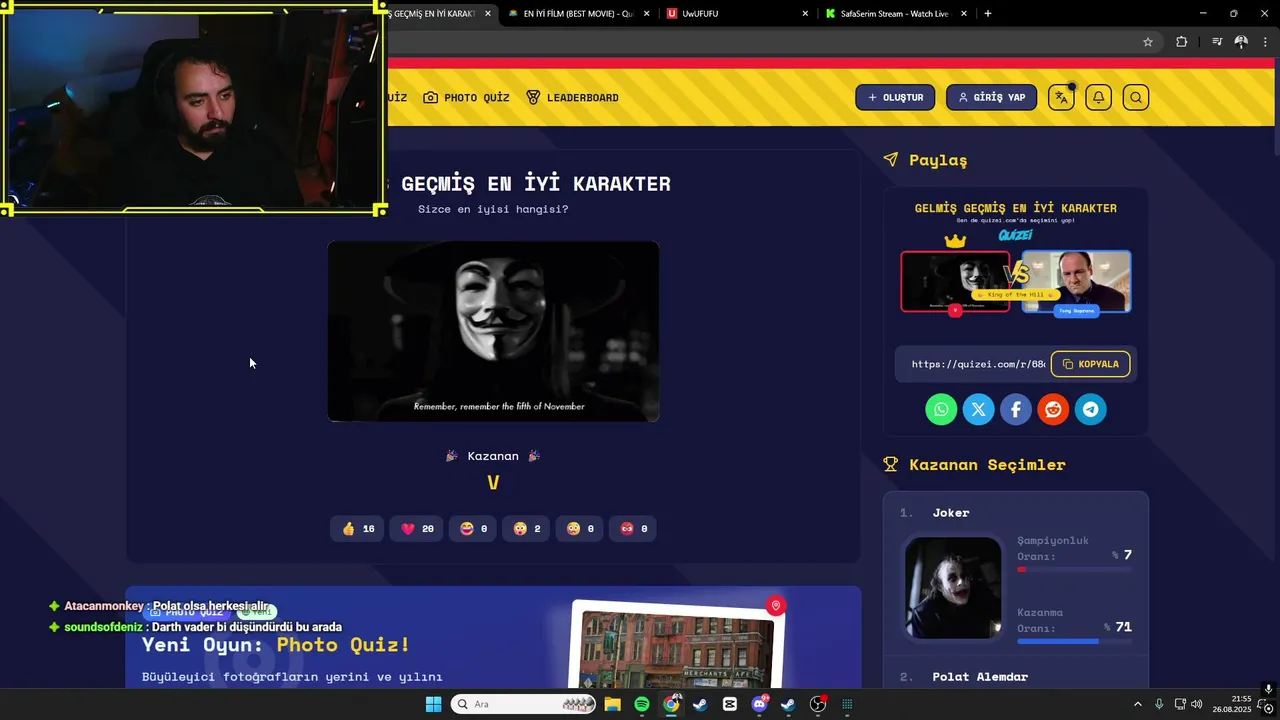1280x720 pixels.
Task: Open the notifications bell
Action: pyautogui.click(x=1098, y=97)
